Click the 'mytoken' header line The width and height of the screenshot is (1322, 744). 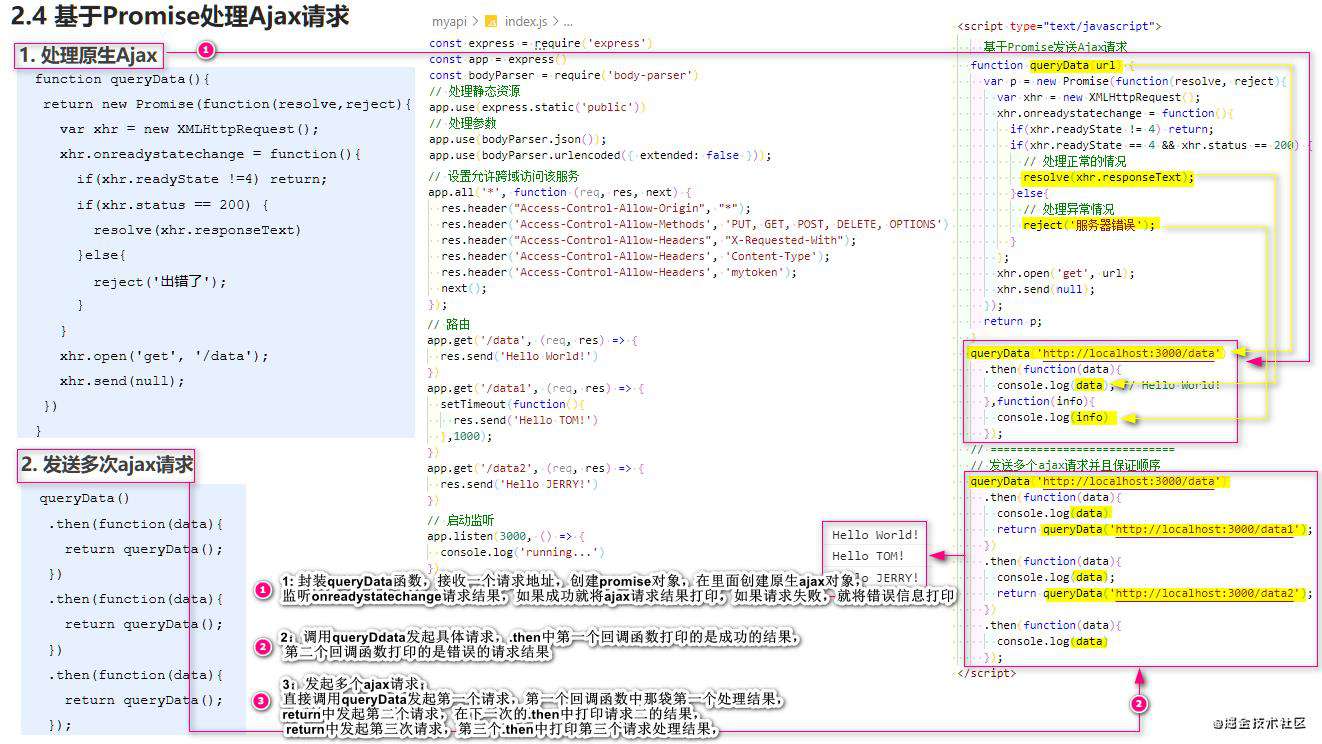pyautogui.click(x=619, y=272)
